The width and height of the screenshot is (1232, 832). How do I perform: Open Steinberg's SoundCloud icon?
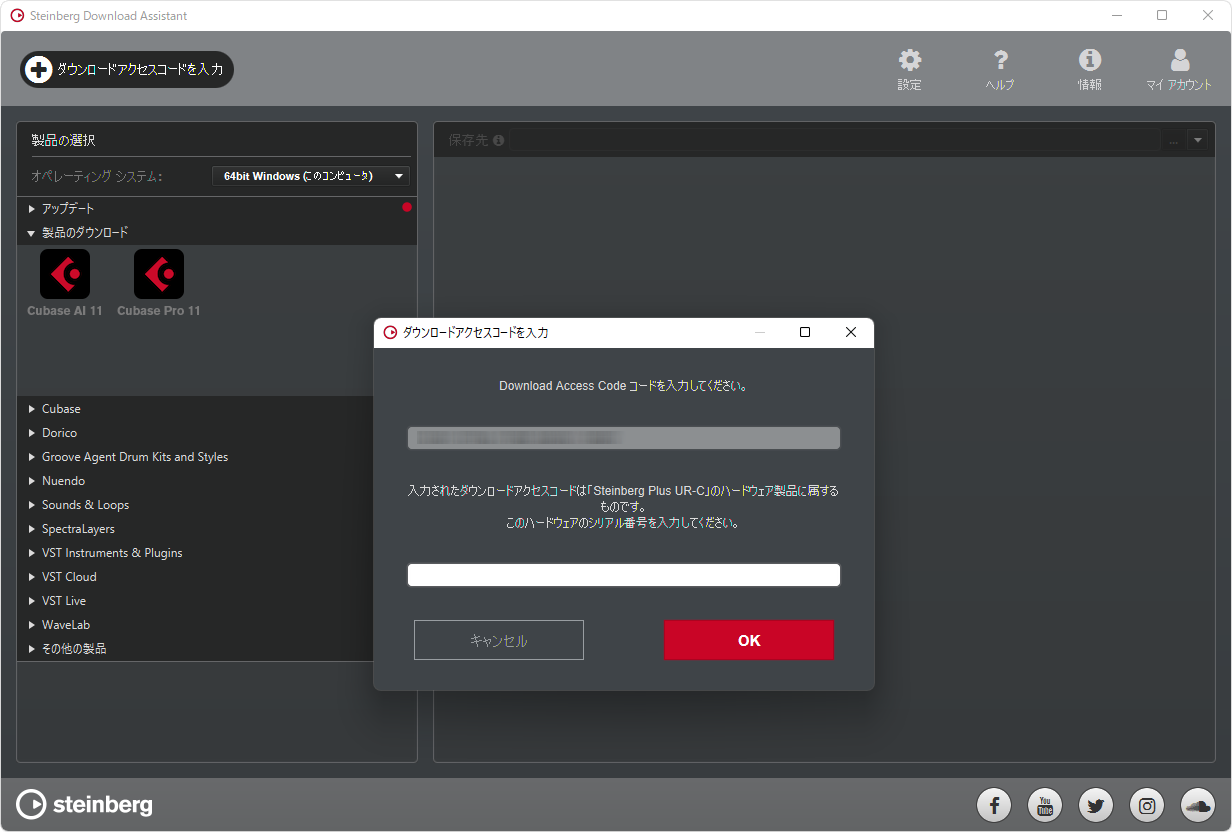point(1198,804)
